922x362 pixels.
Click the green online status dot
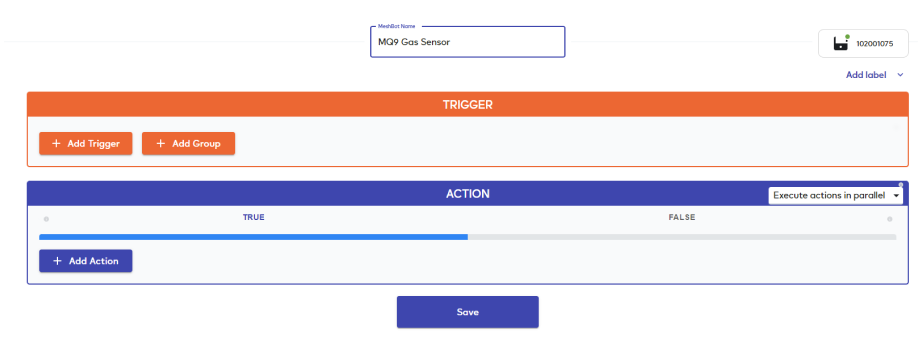[847, 37]
